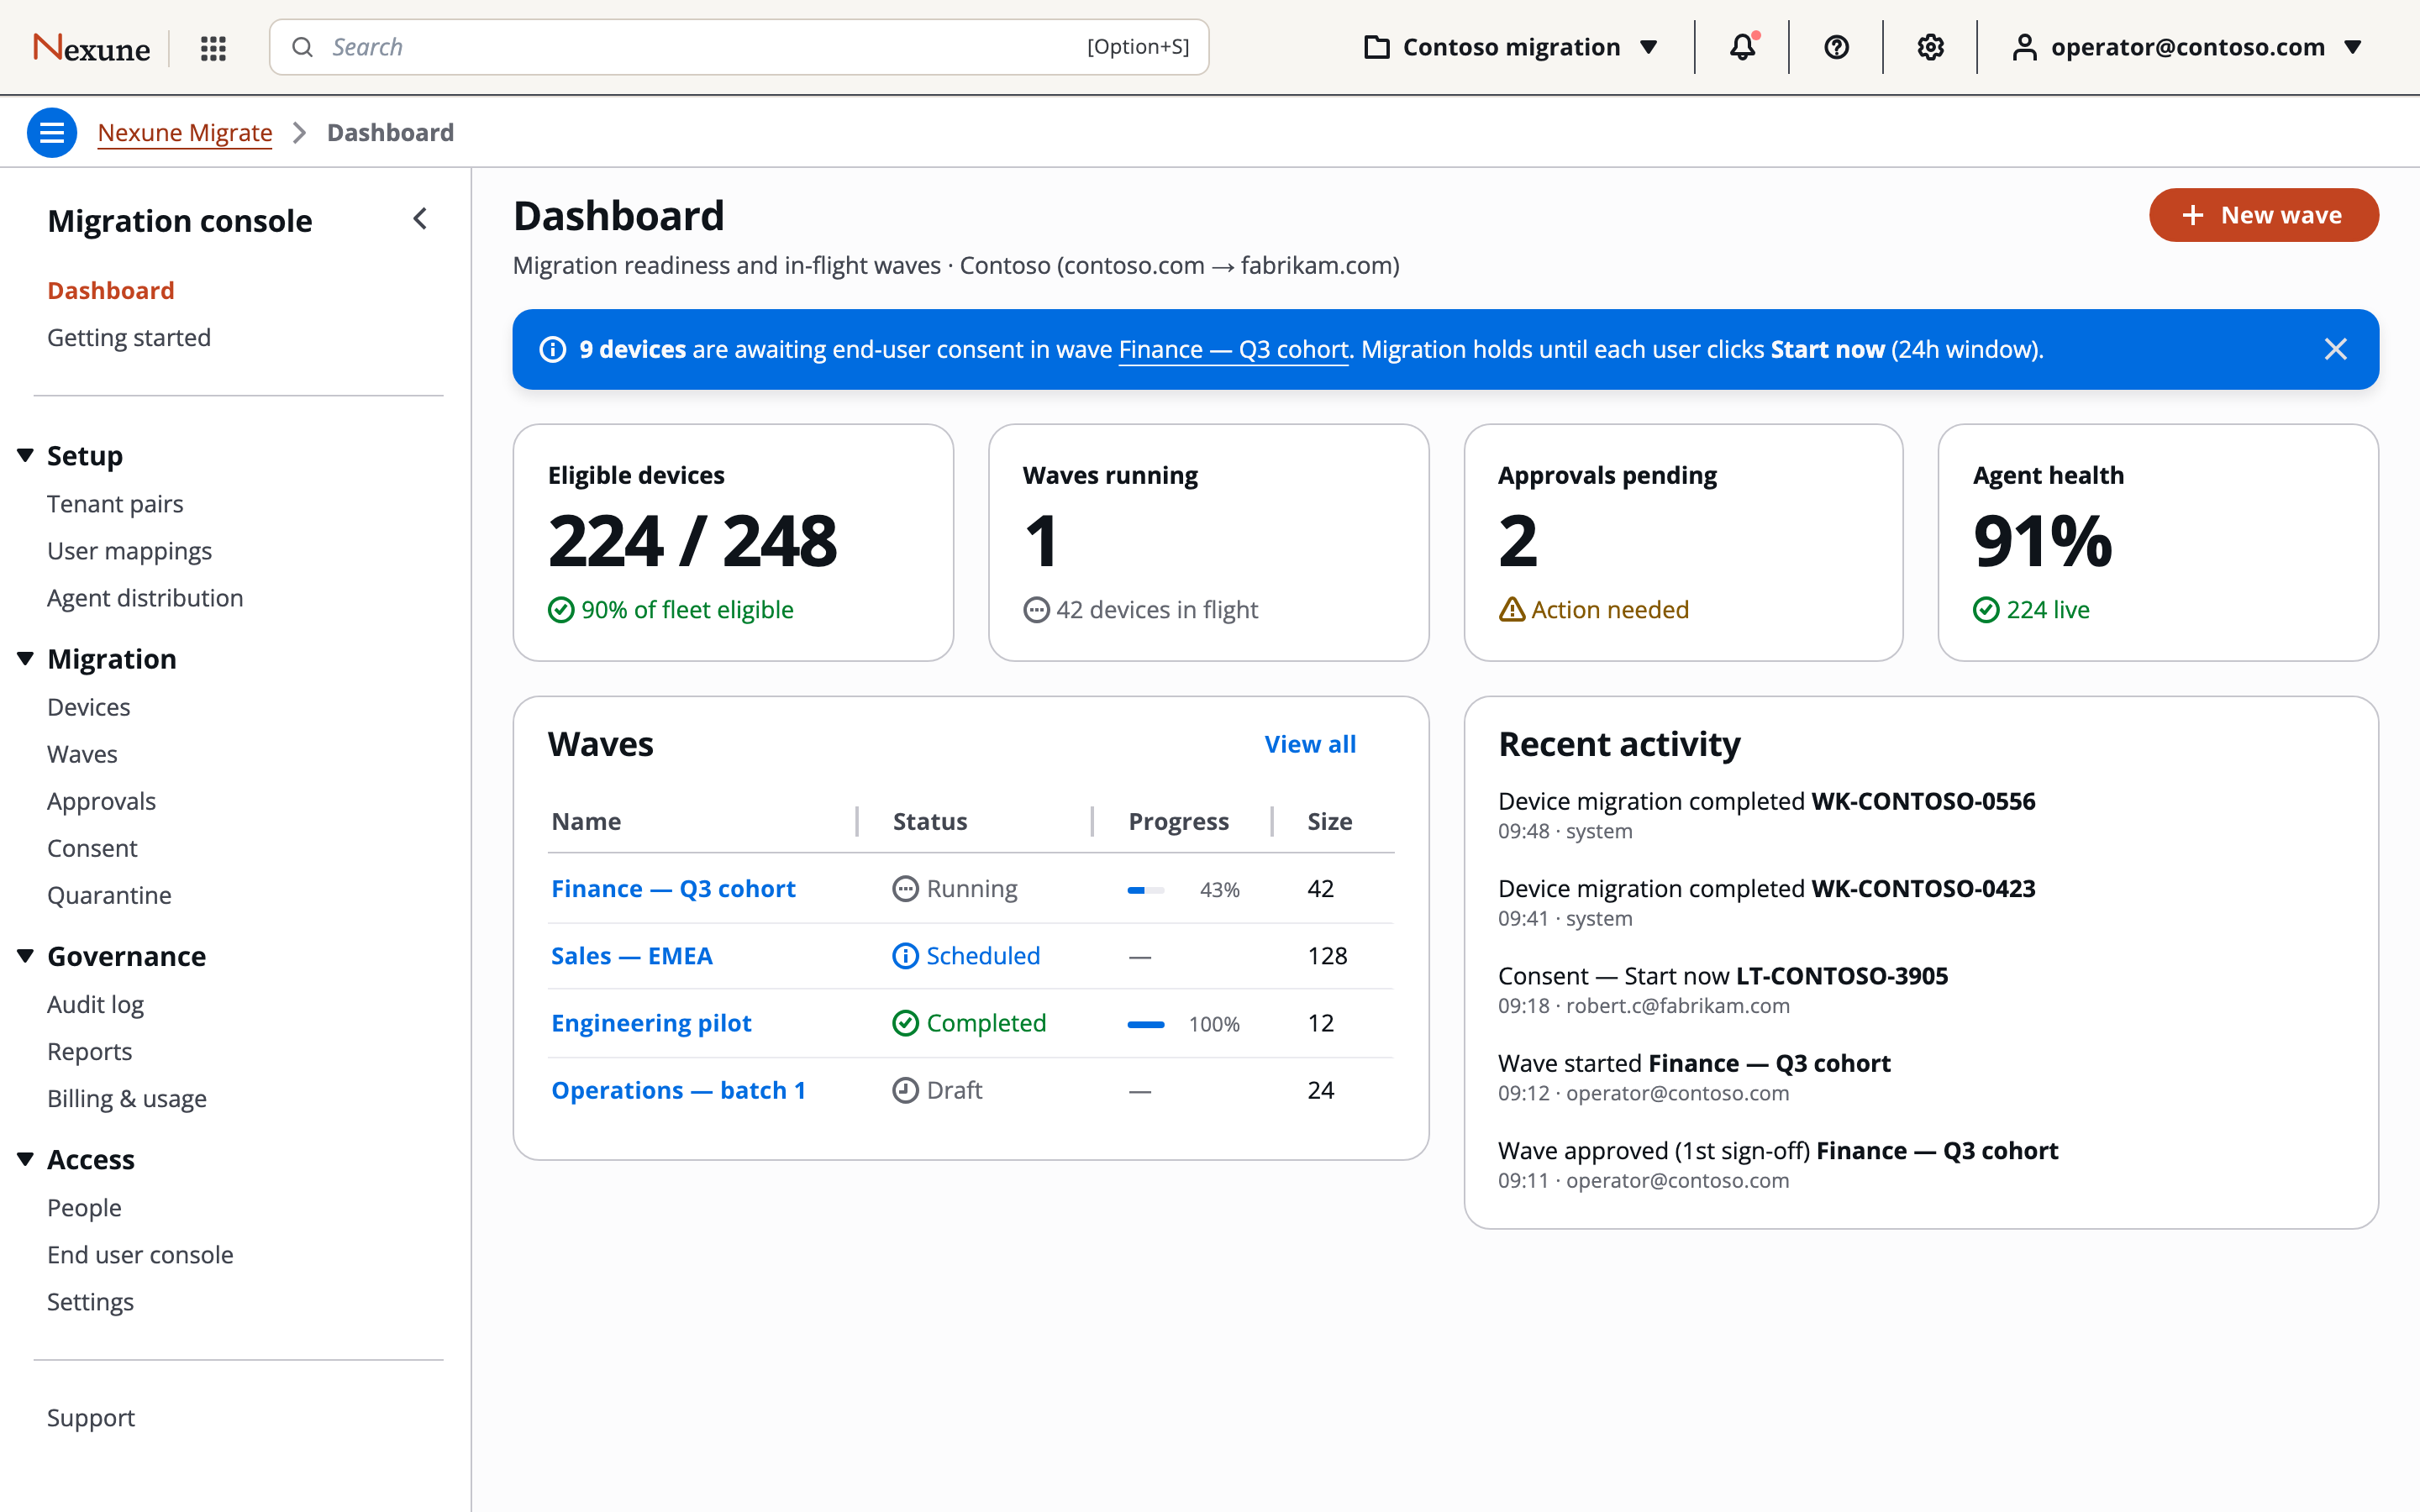Click the check icon beside 90% of fleet eligible
This screenshot has height=1512, width=2420.
(561, 609)
